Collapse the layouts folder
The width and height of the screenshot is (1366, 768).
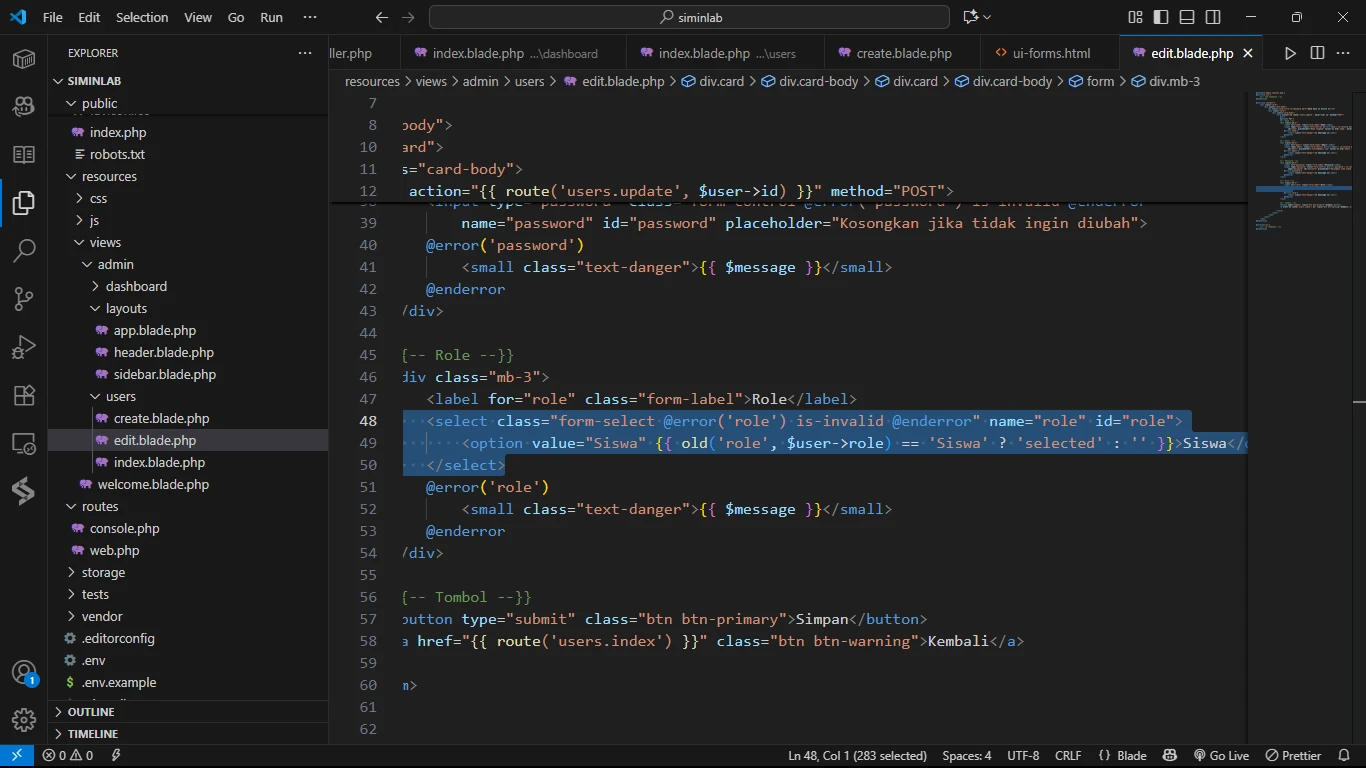click(x=126, y=308)
